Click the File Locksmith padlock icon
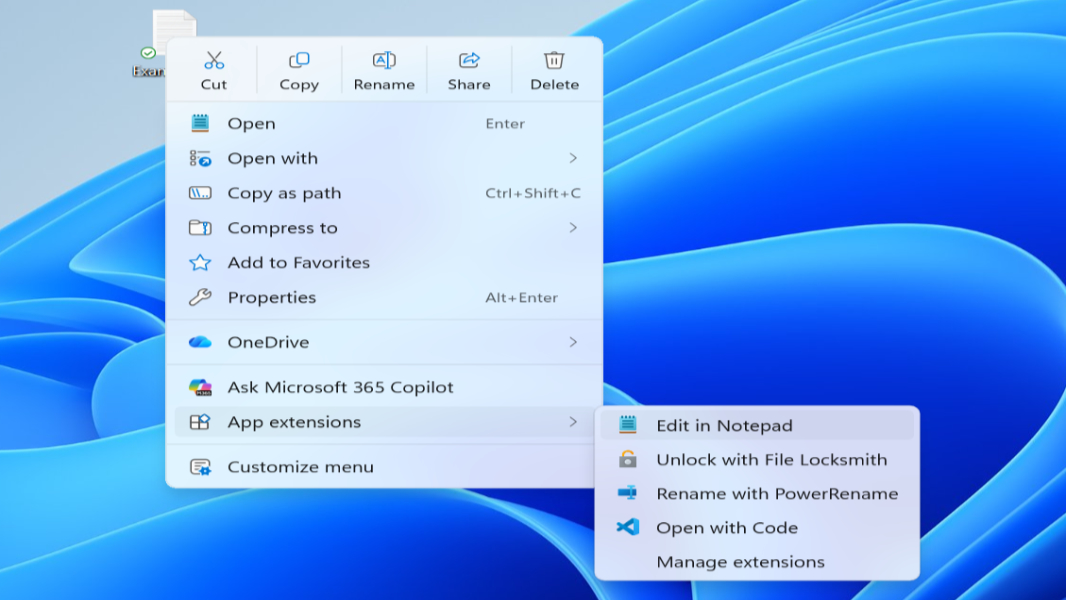The width and height of the screenshot is (1066, 600). (x=627, y=459)
